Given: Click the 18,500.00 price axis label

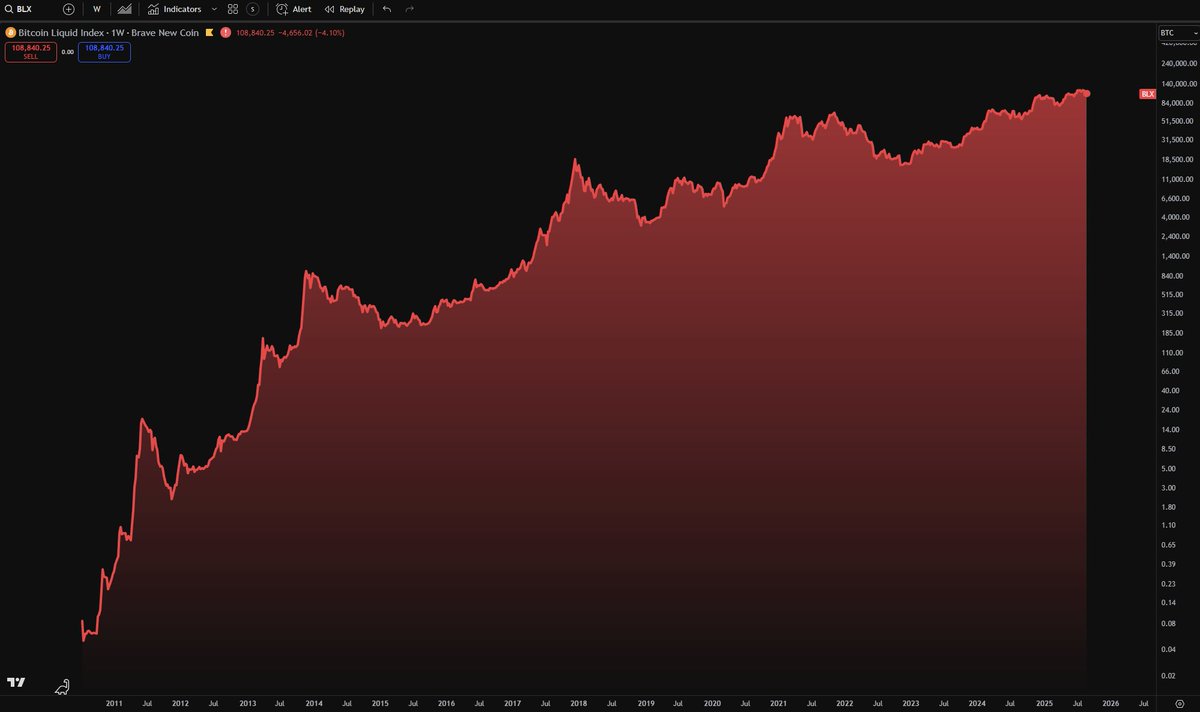Looking at the screenshot, I should 1177,160.
